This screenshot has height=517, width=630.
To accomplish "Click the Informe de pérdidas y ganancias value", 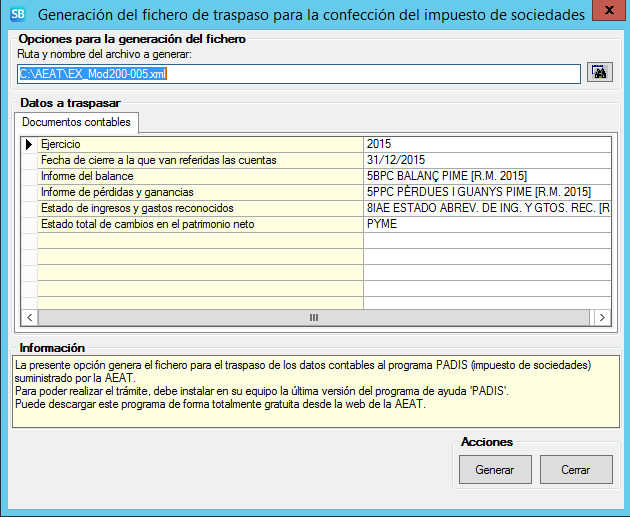I will [x=486, y=192].
